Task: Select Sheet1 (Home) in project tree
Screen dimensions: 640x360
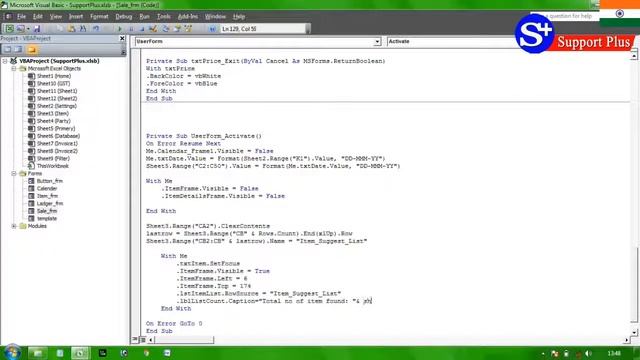Action: pyautogui.click(x=53, y=76)
